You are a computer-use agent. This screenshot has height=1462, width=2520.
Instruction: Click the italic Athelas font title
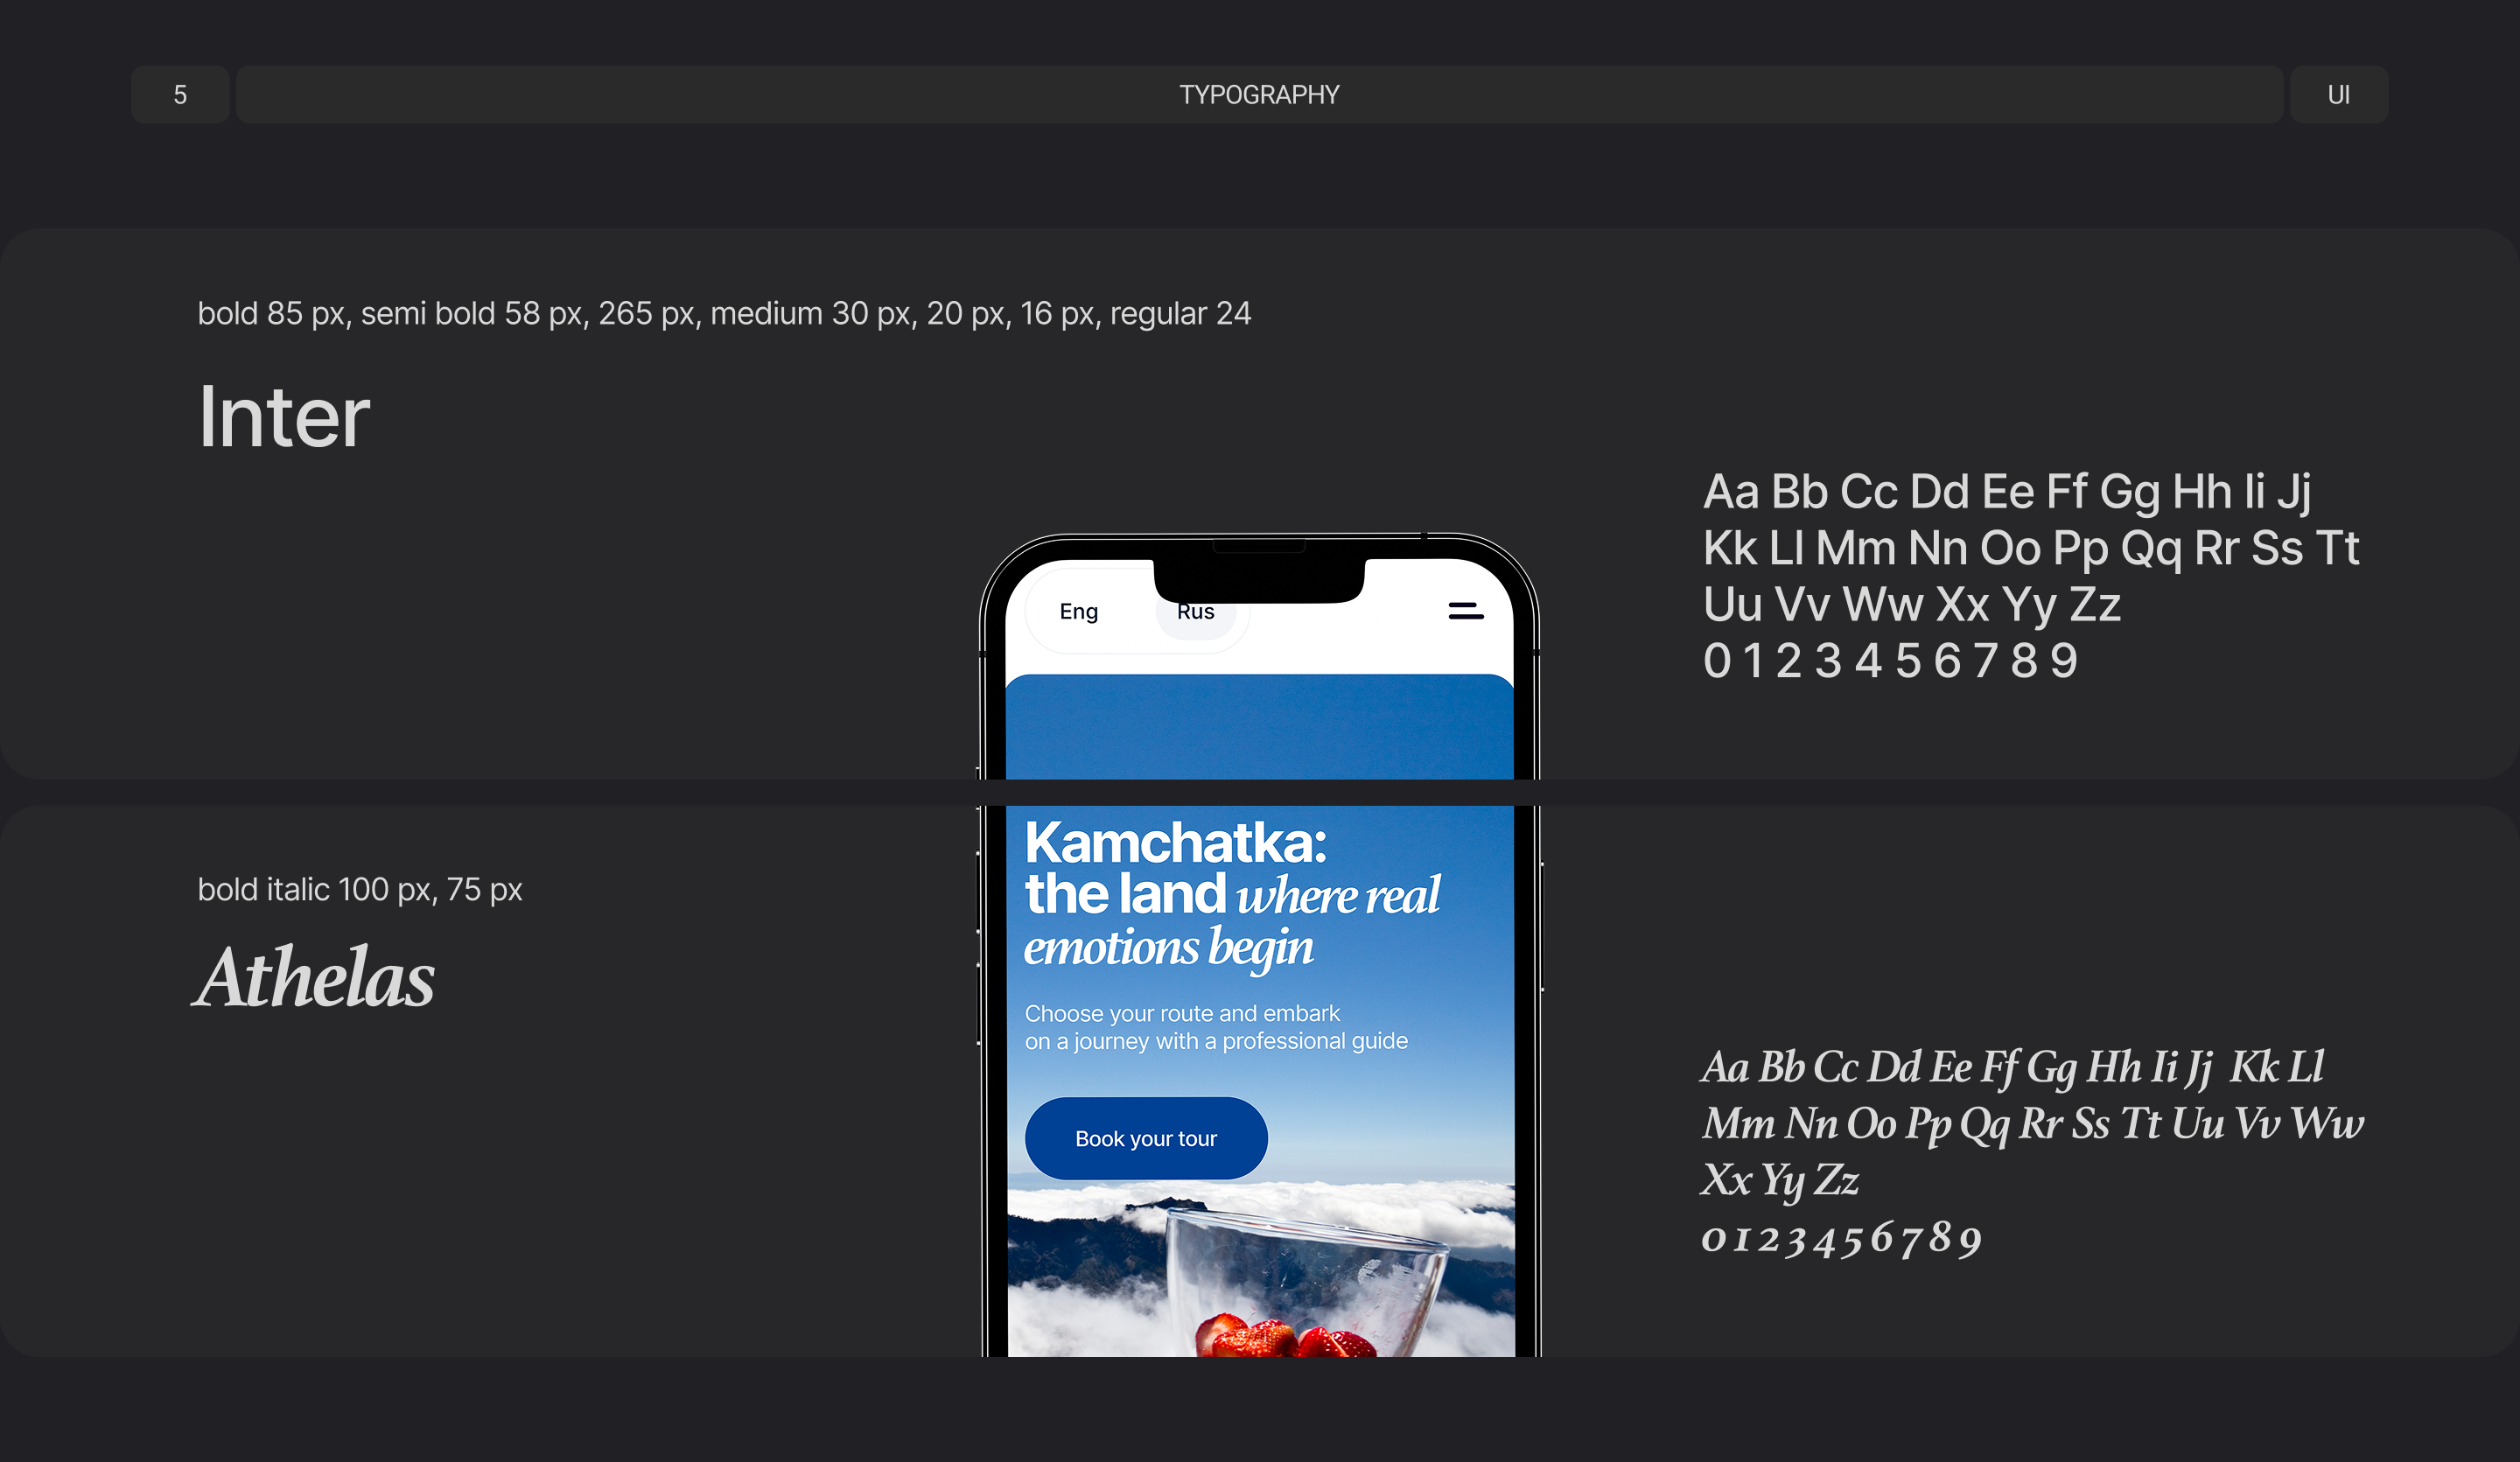click(315, 977)
